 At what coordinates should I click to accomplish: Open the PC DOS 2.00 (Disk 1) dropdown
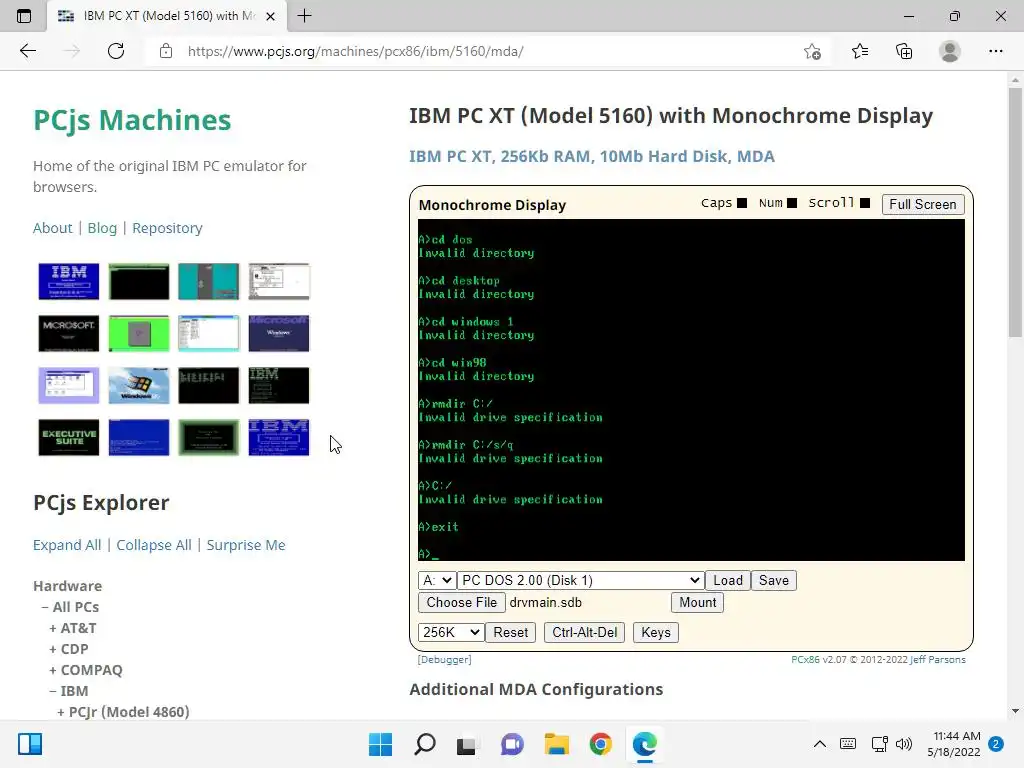click(581, 580)
